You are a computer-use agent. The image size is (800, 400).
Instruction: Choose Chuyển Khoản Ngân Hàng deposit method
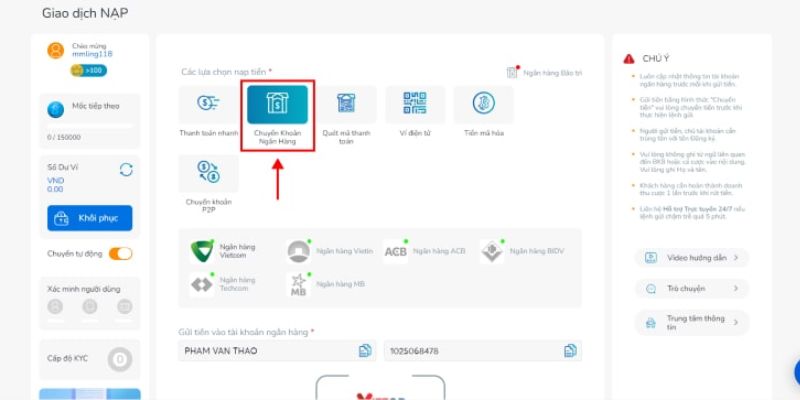pyautogui.click(x=278, y=116)
